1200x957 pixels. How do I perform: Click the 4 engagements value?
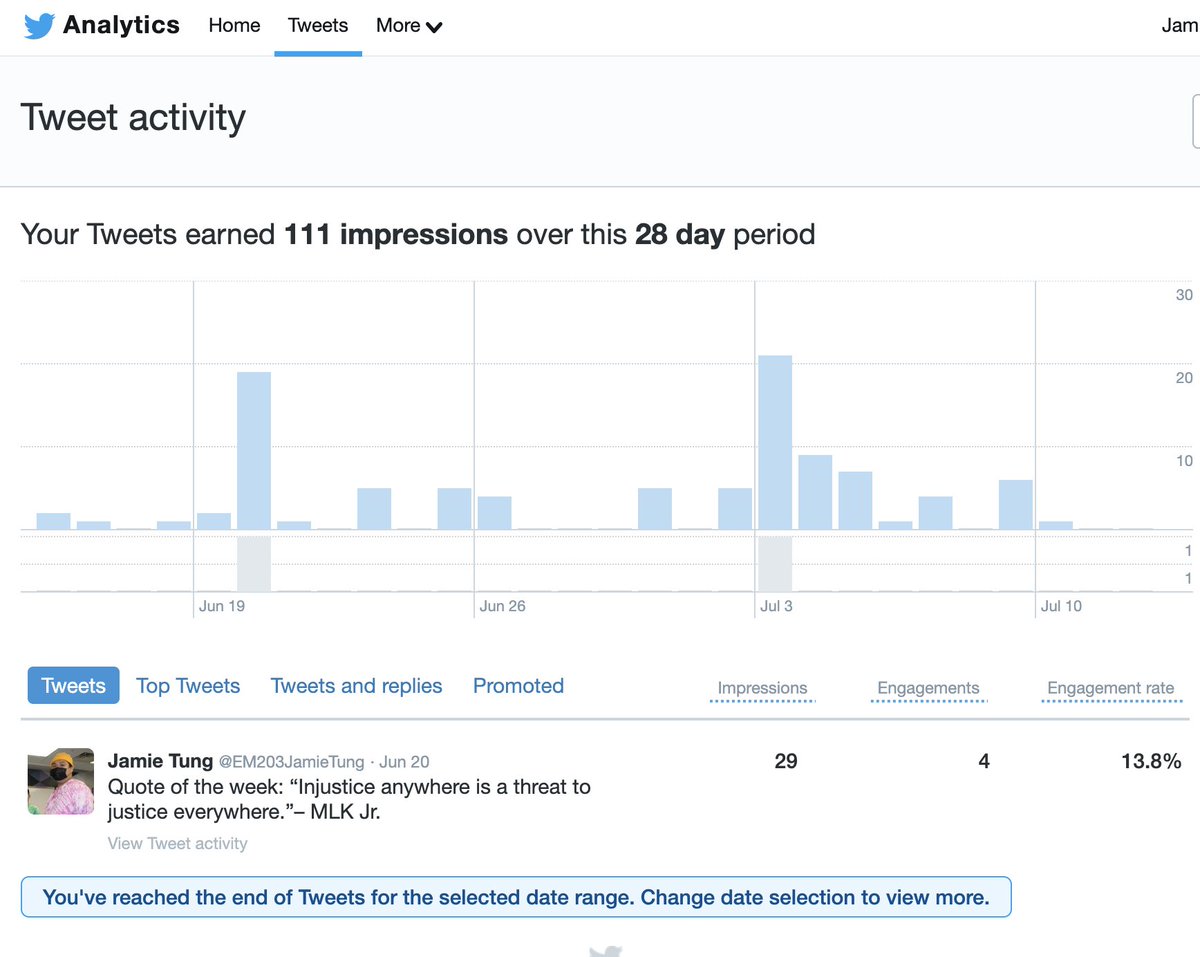[x=984, y=762]
